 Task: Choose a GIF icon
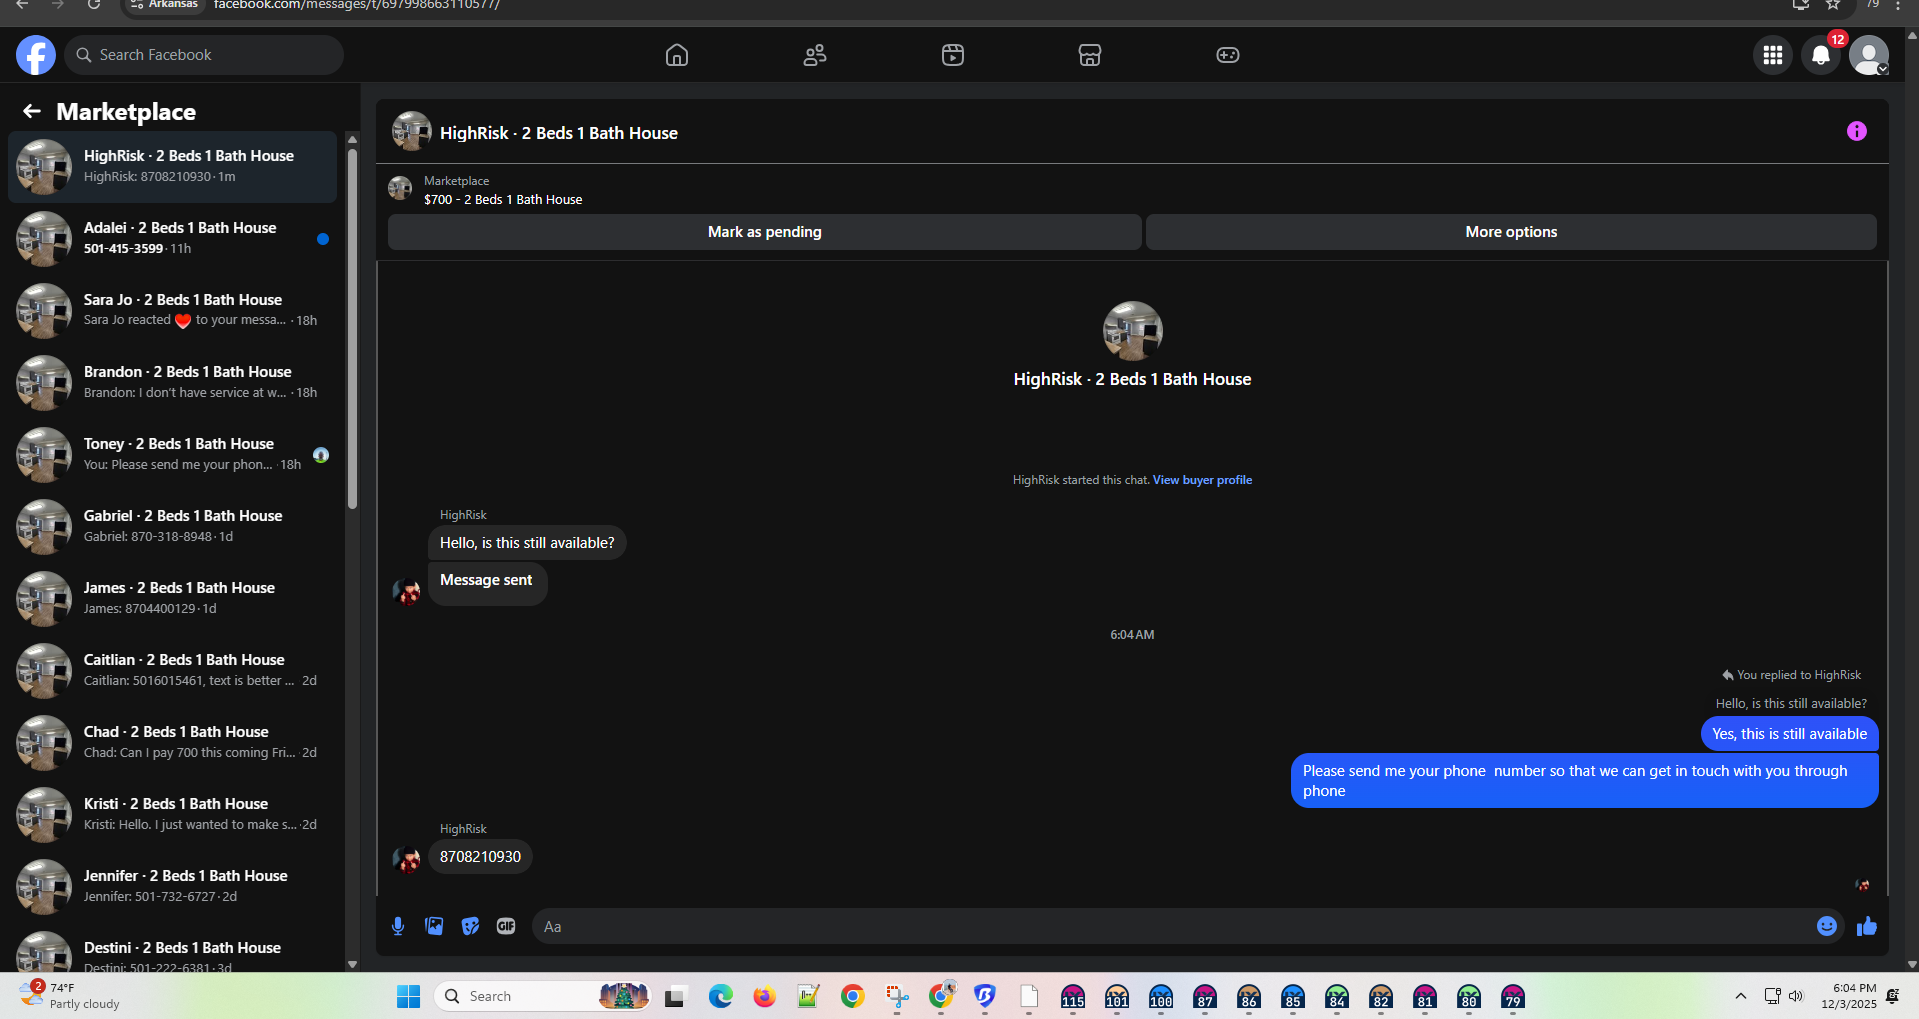click(x=506, y=926)
